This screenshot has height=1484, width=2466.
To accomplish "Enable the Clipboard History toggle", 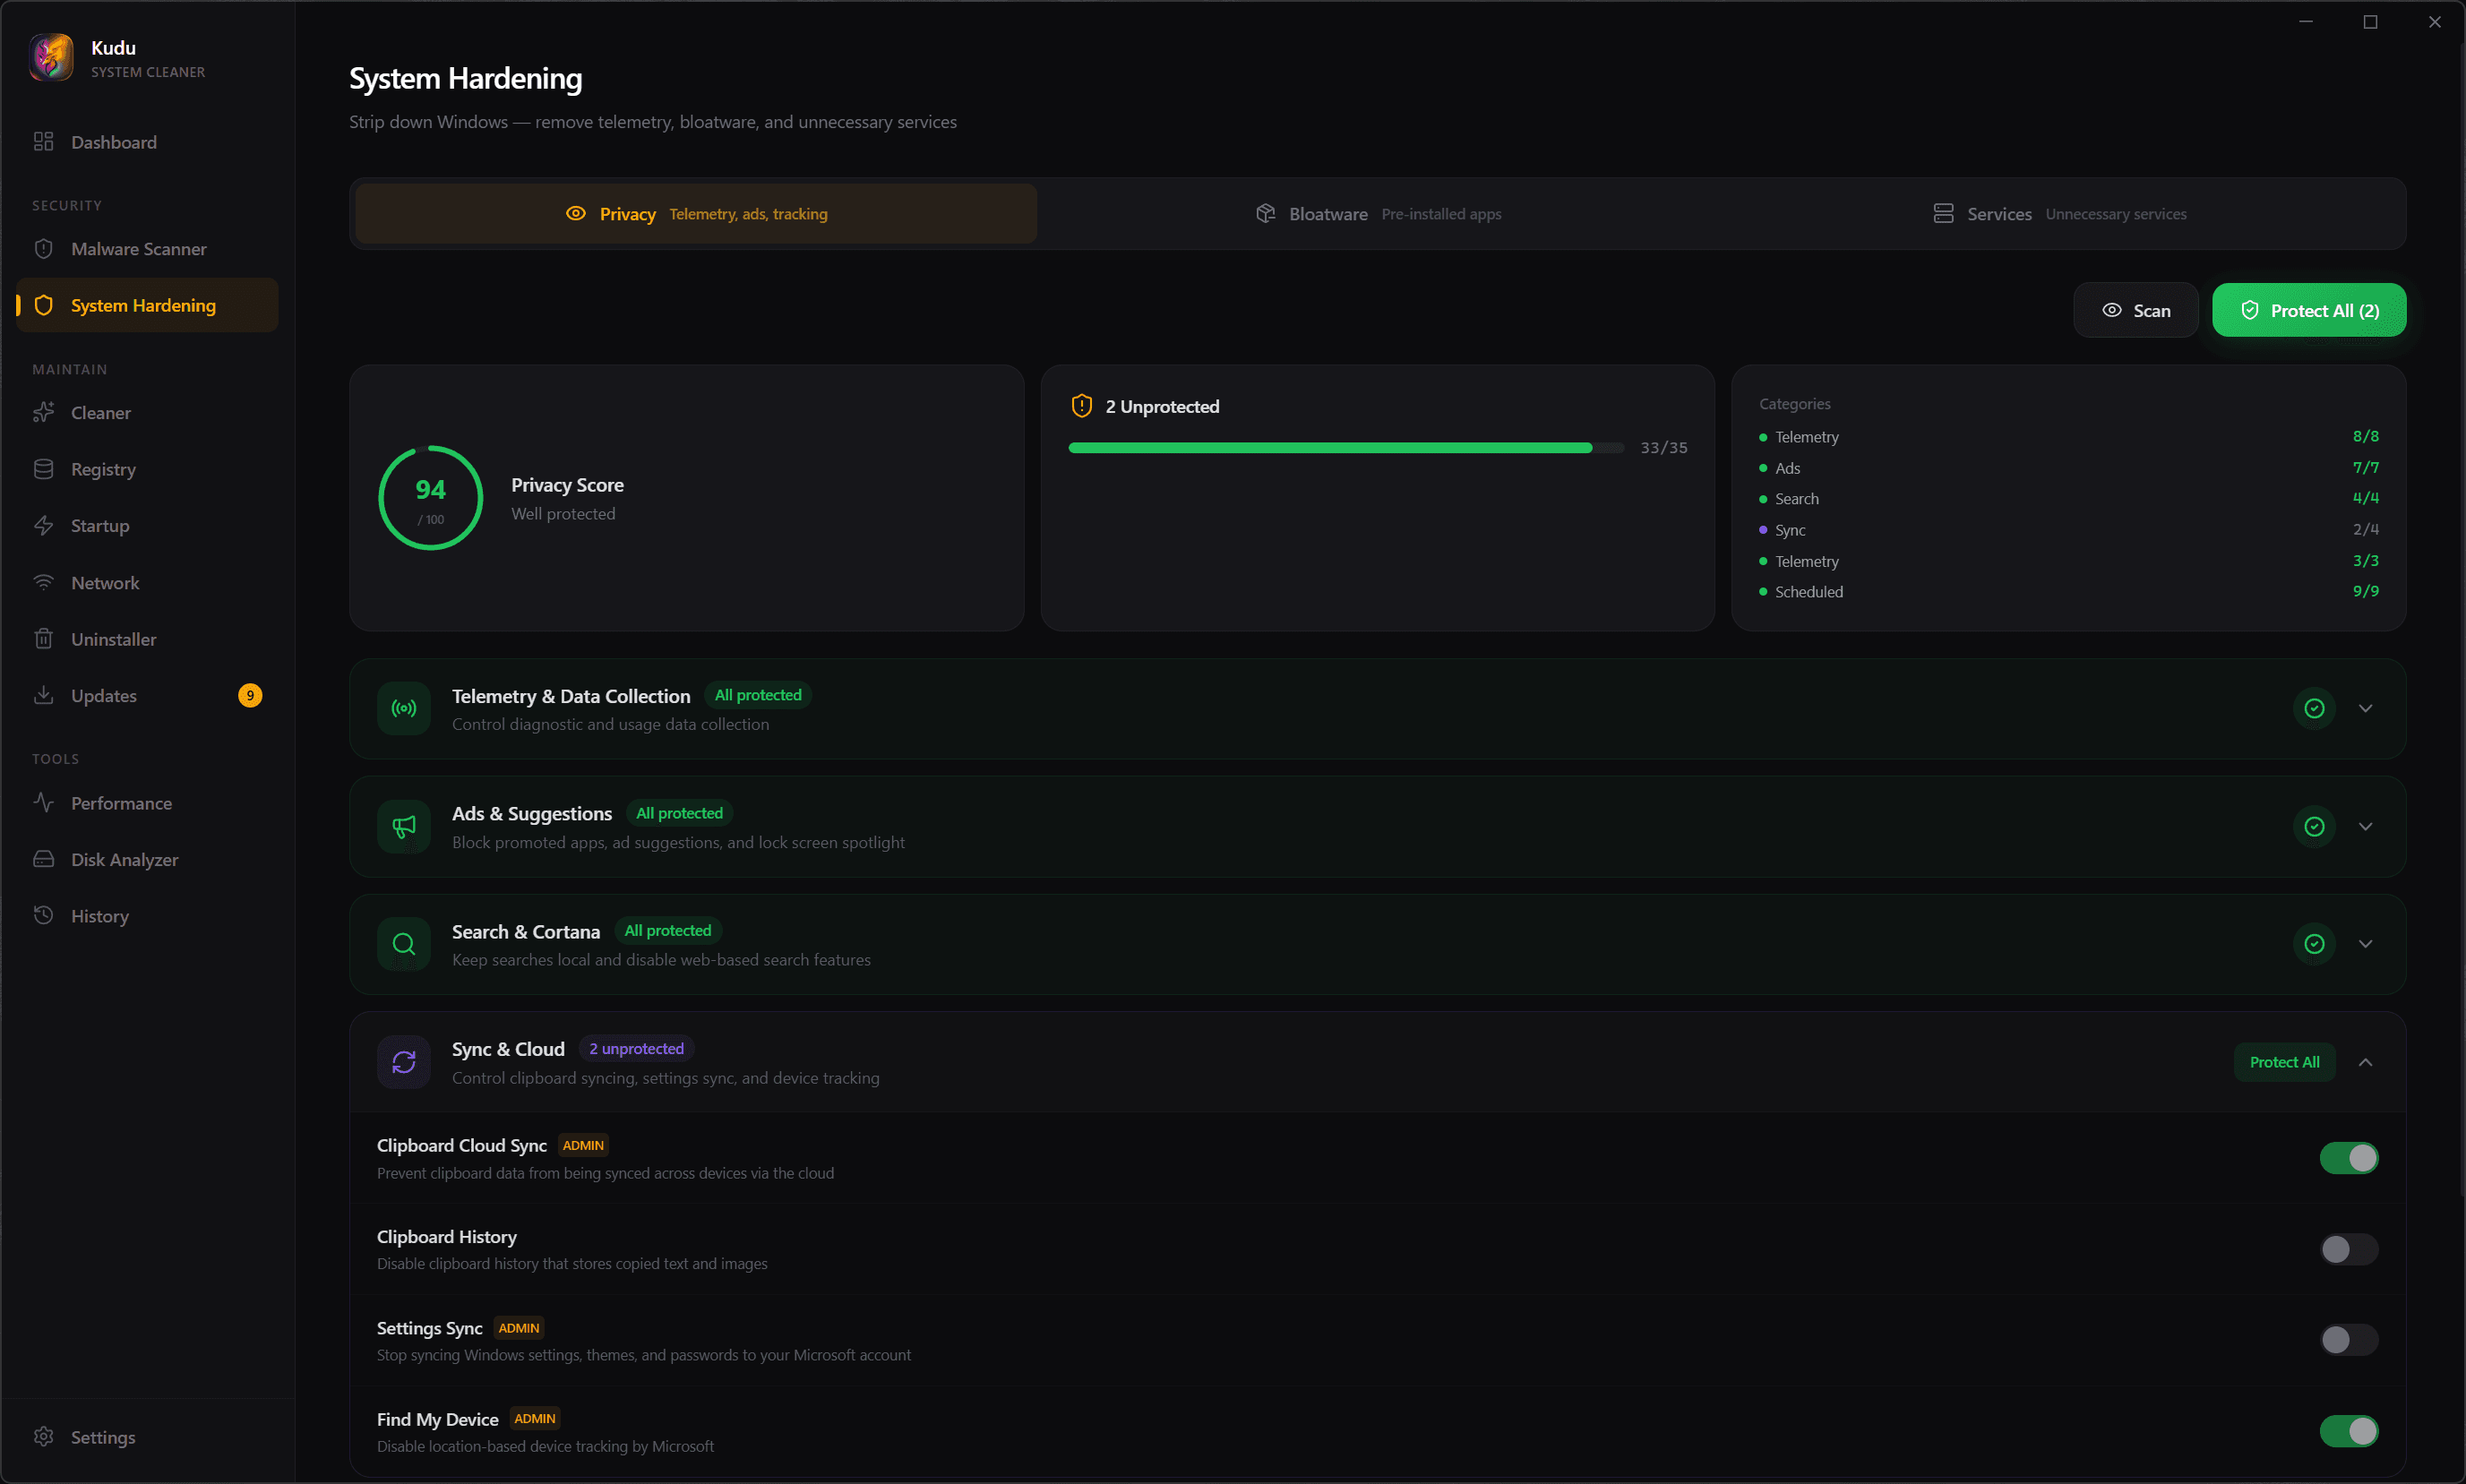I will 2348,1249.
